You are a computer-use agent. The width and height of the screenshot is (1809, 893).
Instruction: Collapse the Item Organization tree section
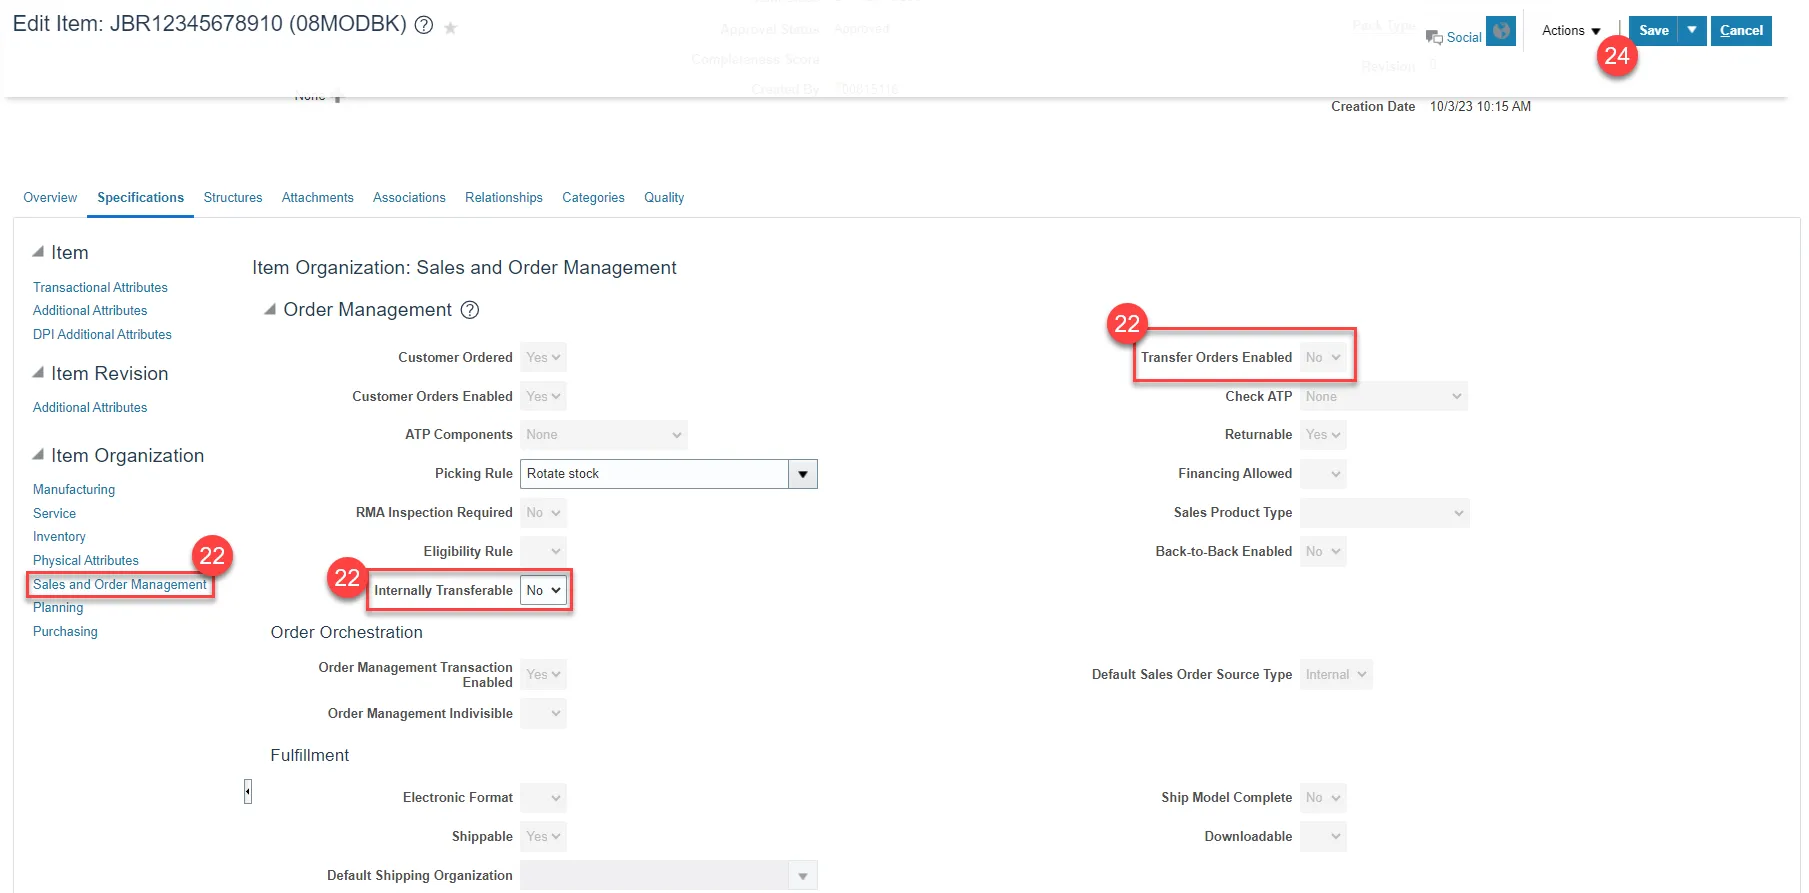point(38,455)
